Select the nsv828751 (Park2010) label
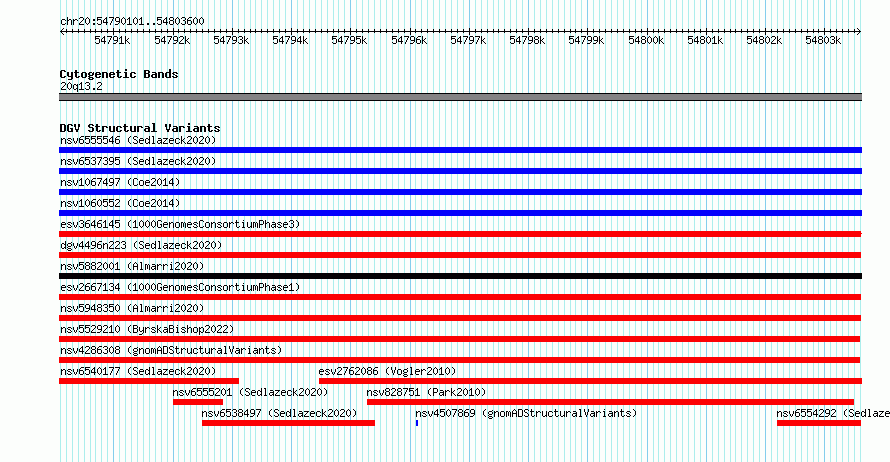The width and height of the screenshot is (890, 462). click(426, 392)
